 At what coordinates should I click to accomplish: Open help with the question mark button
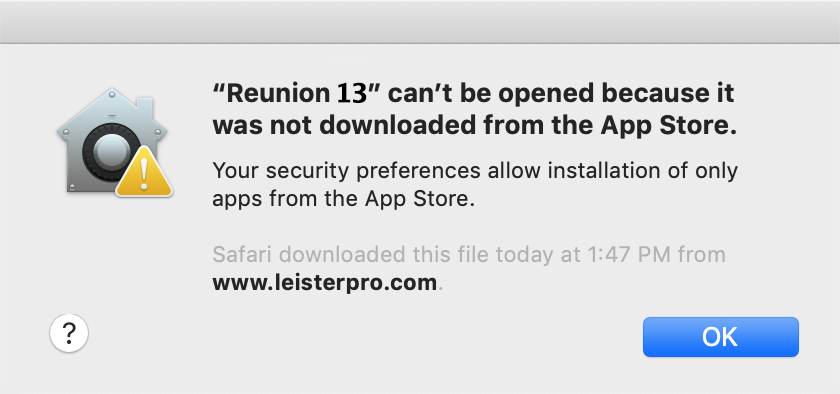[x=69, y=333]
